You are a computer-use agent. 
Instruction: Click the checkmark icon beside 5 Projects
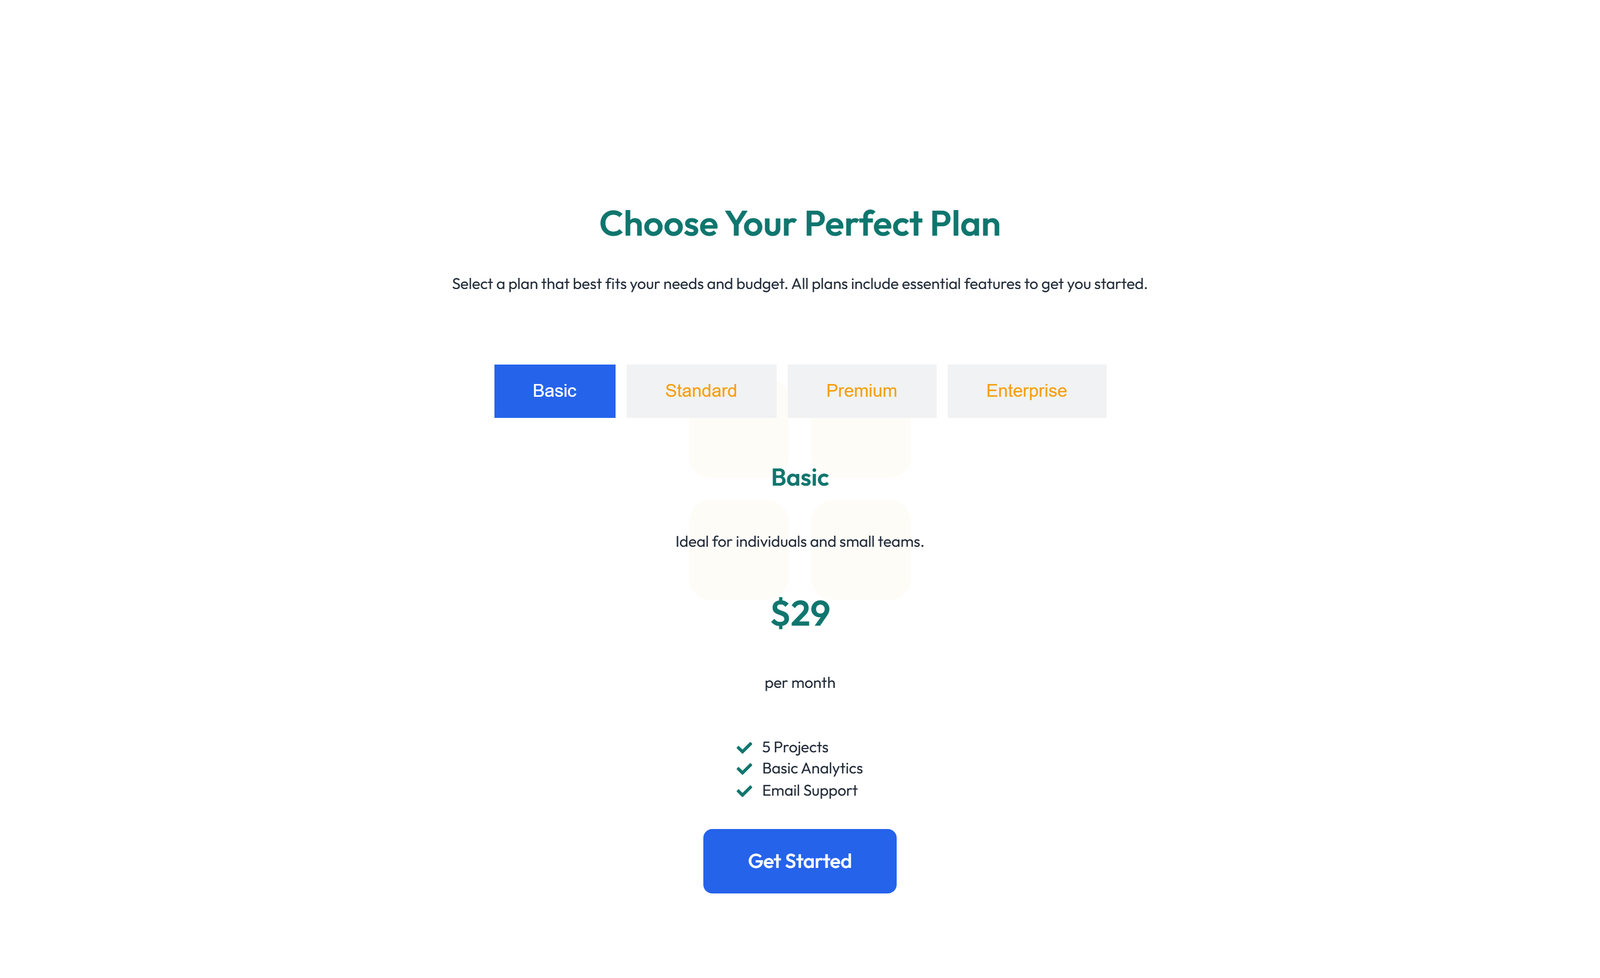coord(744,747)
